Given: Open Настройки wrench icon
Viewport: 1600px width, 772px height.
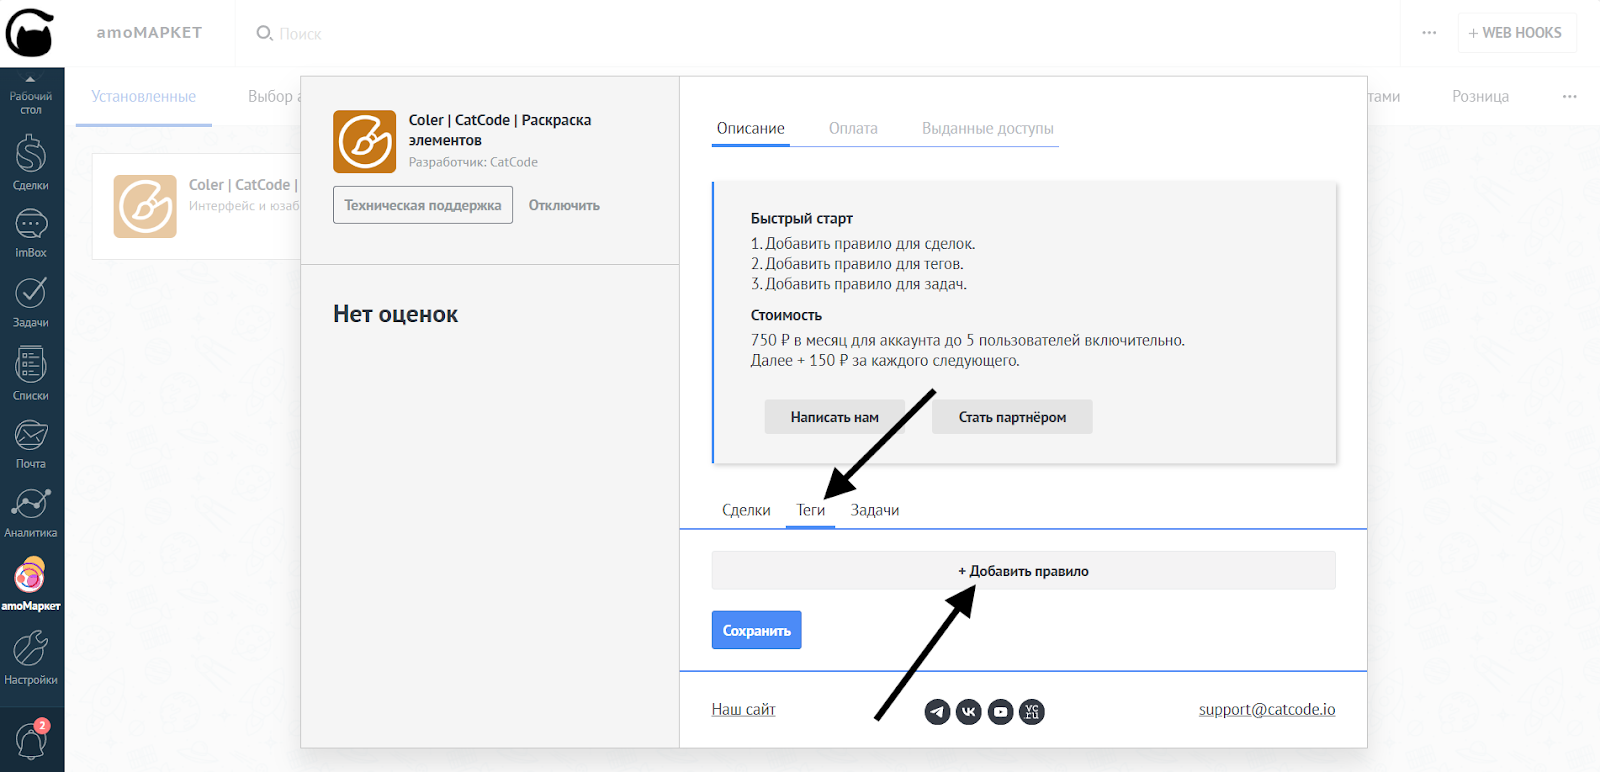Looking at the screenshot, I should click(x=31, y=656).
